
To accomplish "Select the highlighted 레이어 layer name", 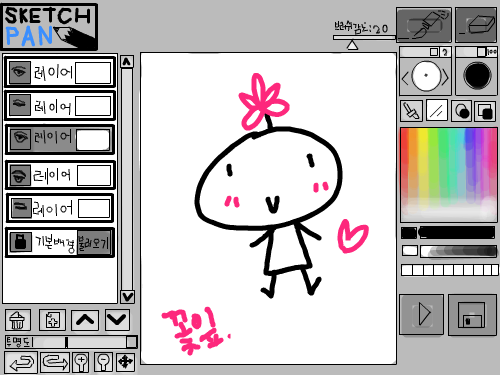I will (53, 137).
